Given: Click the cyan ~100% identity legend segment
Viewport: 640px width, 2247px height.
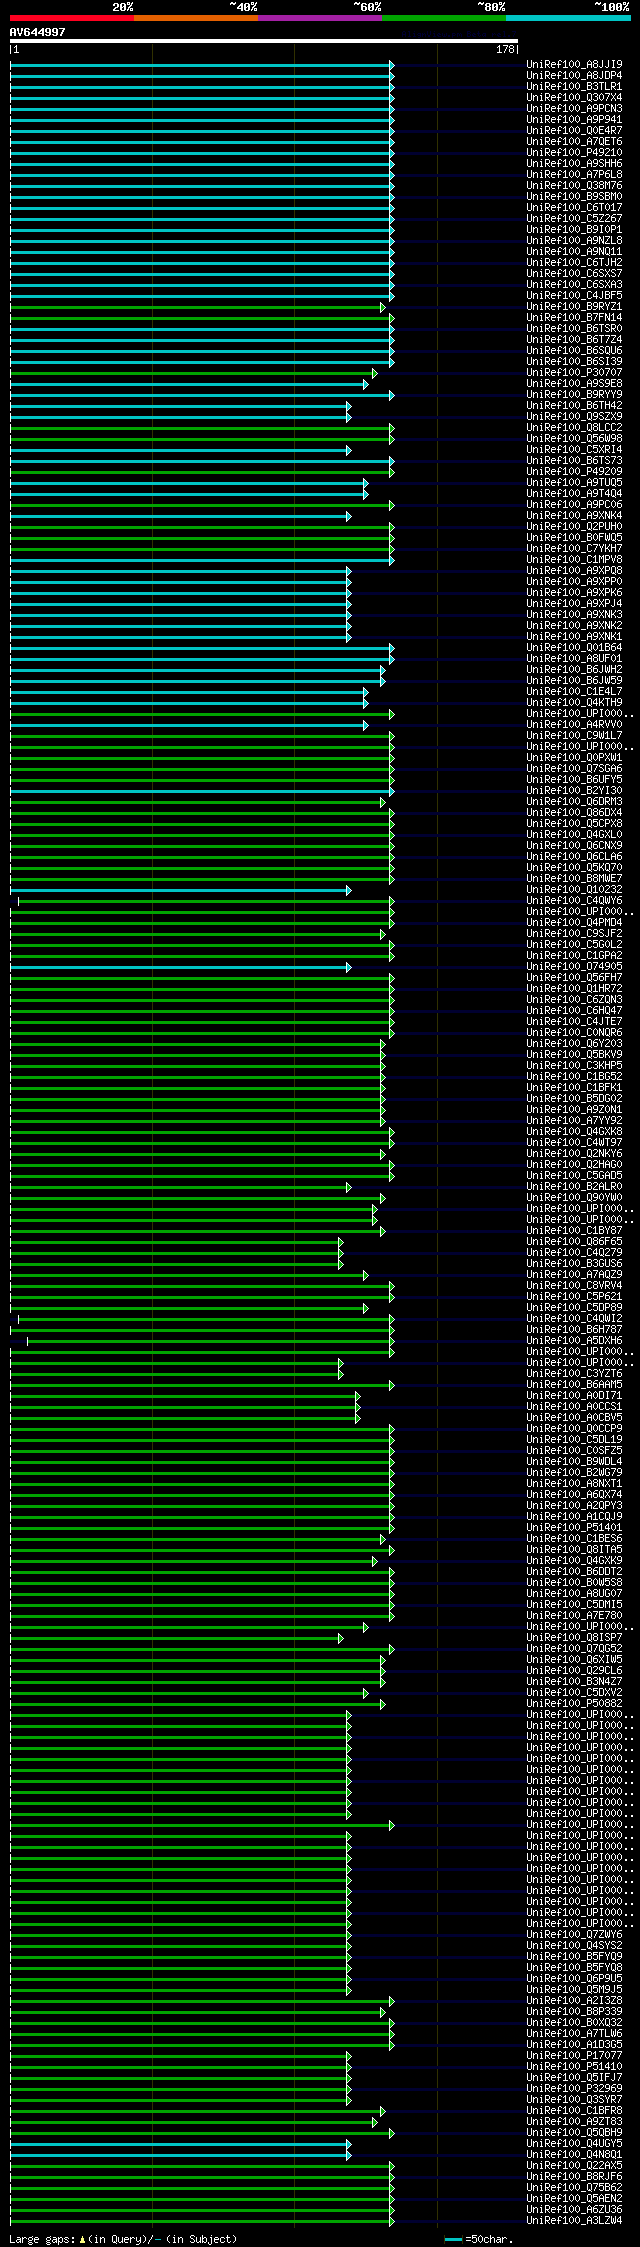Looking at the screenshot, I should [x=568, y=18].
